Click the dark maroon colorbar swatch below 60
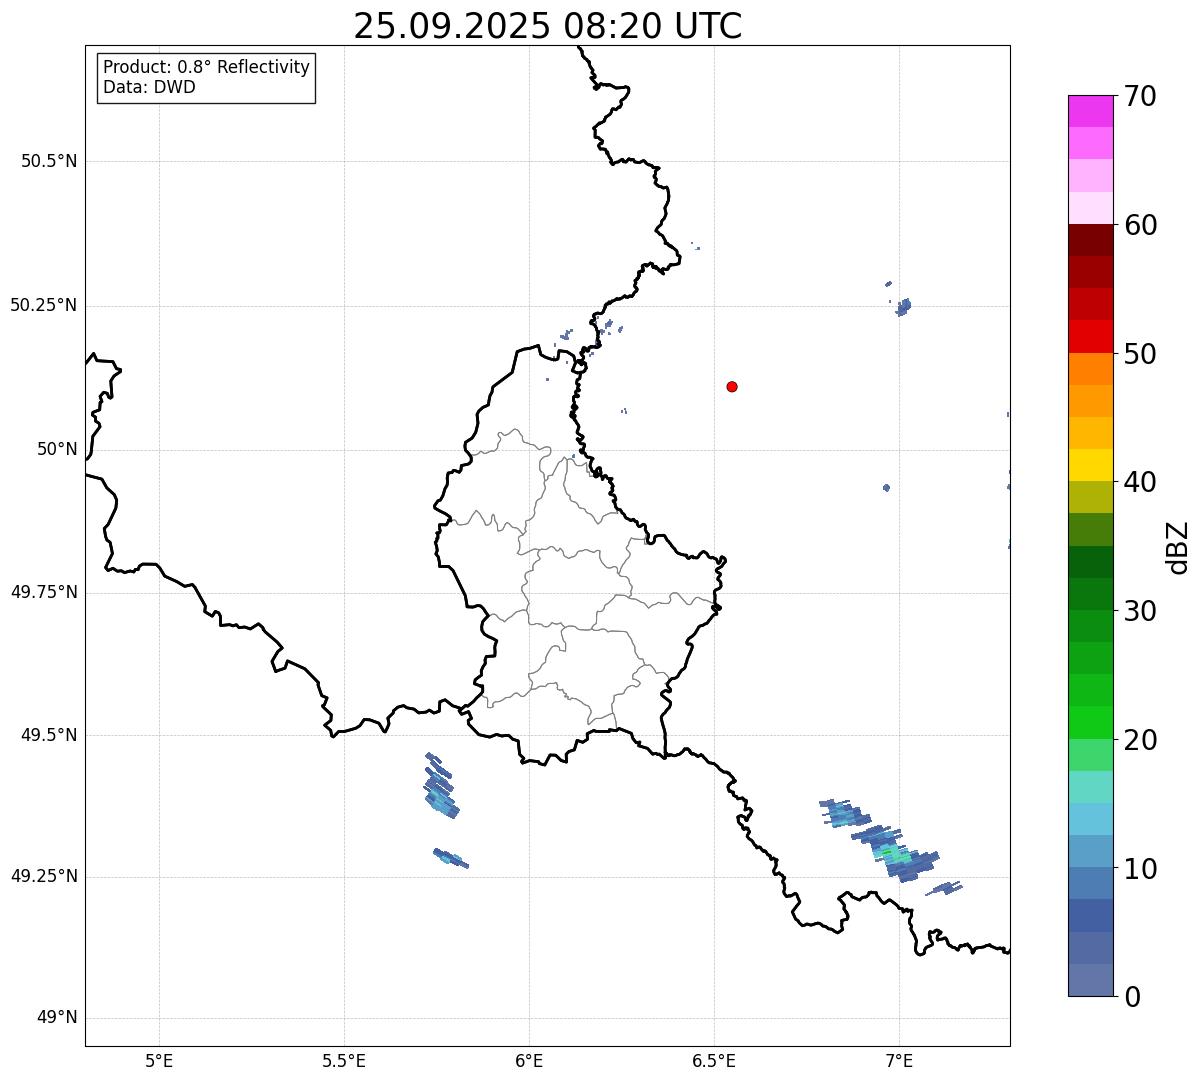The image size is (1202, 1081). click(x=1090, y=240)
